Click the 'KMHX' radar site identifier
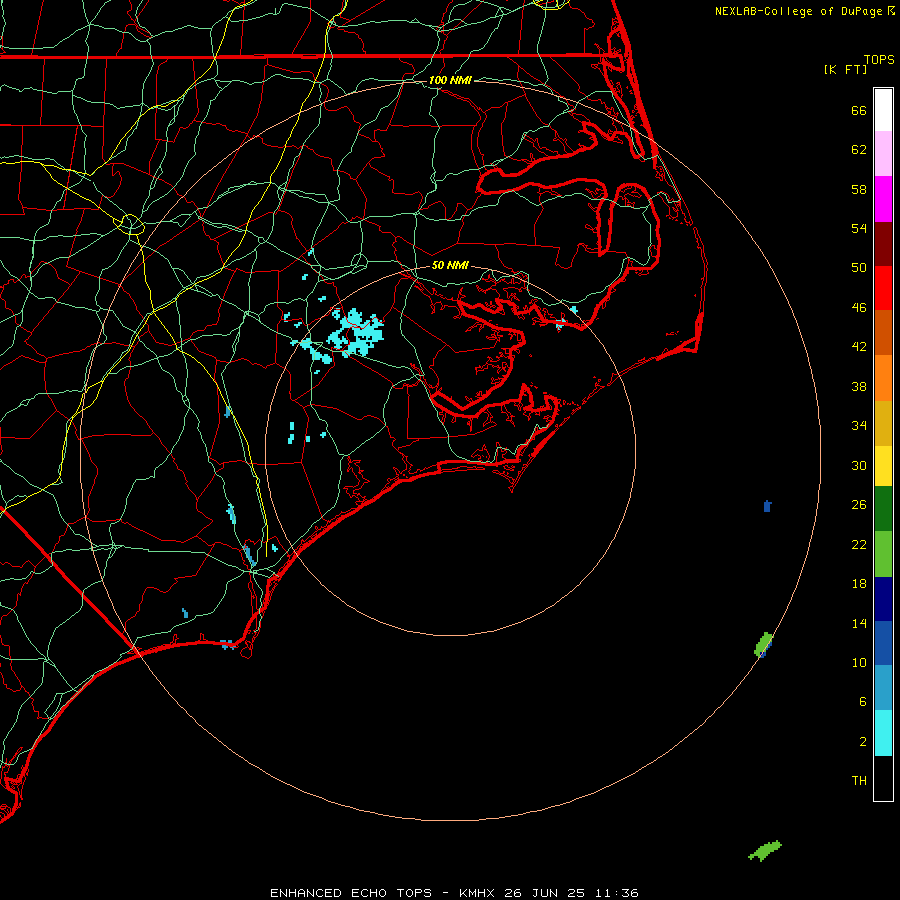900x900 pixels. point(478,893)
